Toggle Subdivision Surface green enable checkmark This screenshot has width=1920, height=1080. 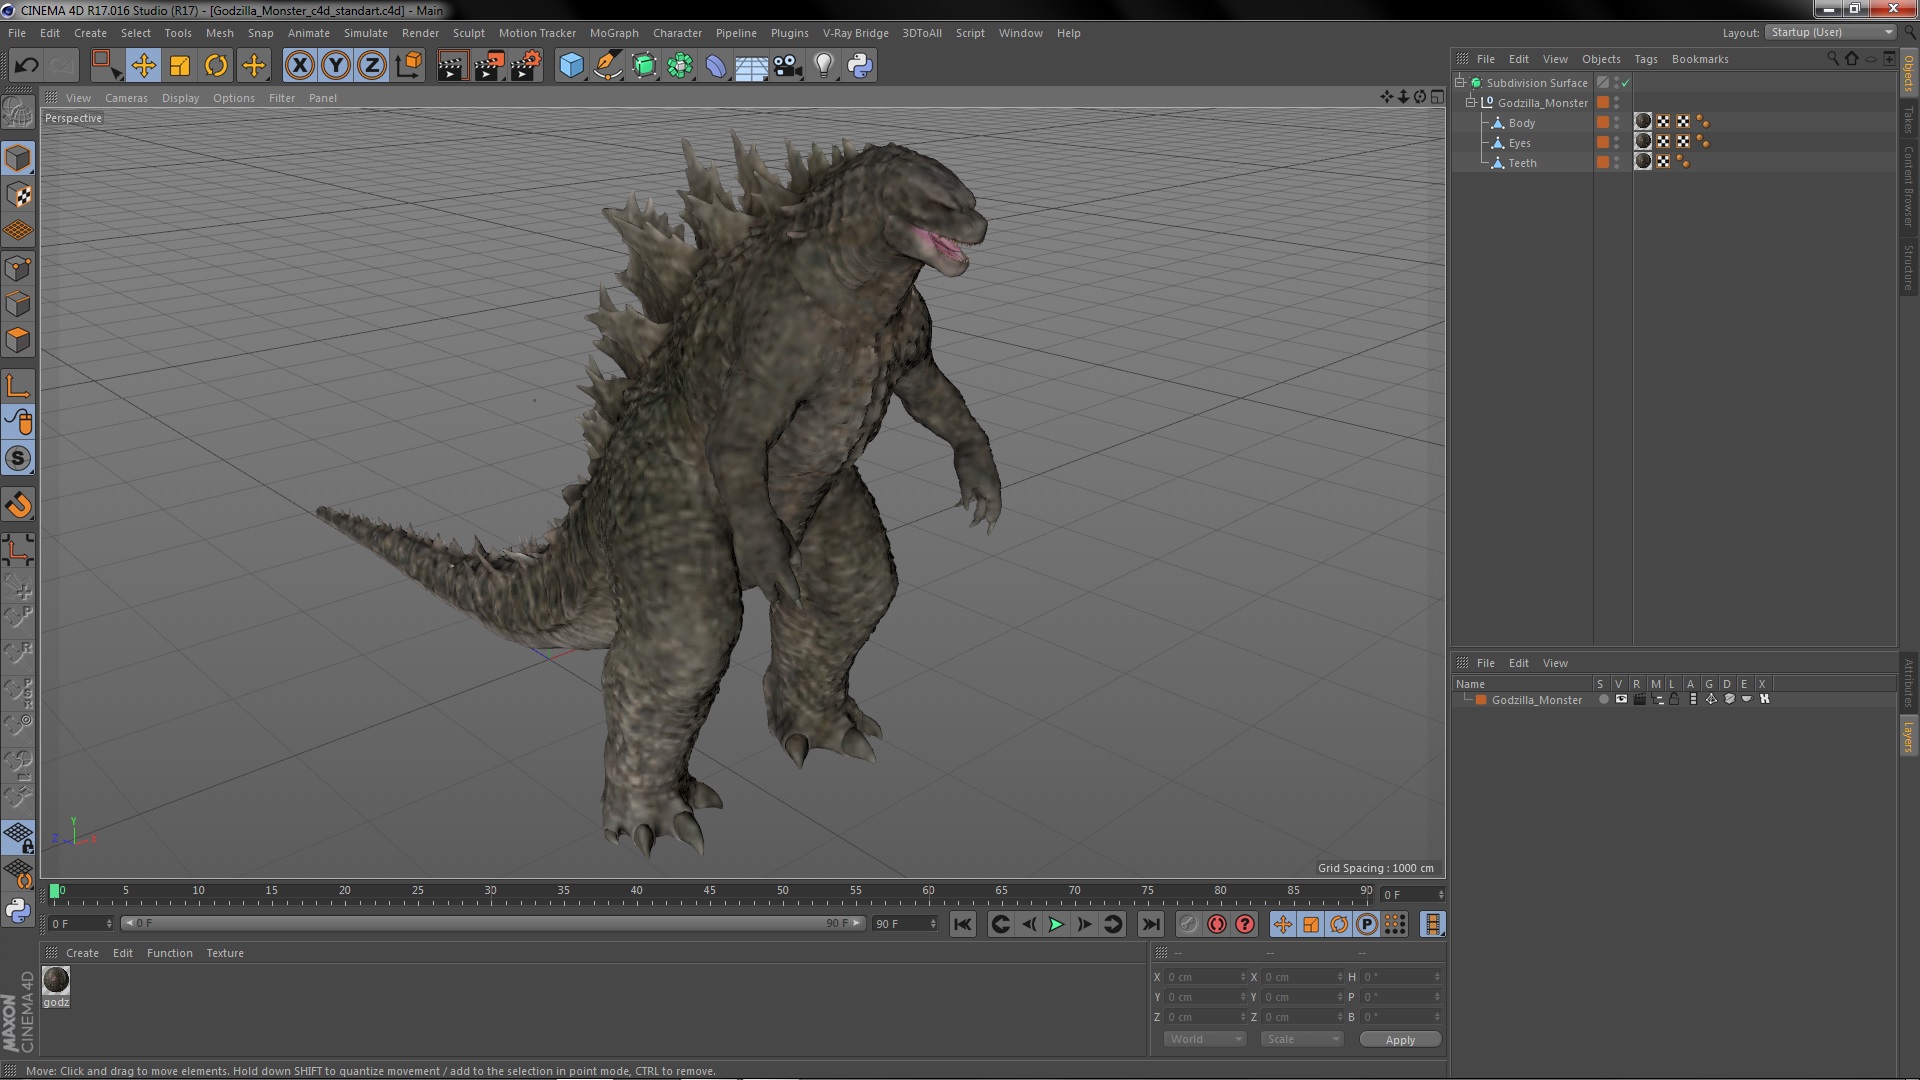point(1625,83)
